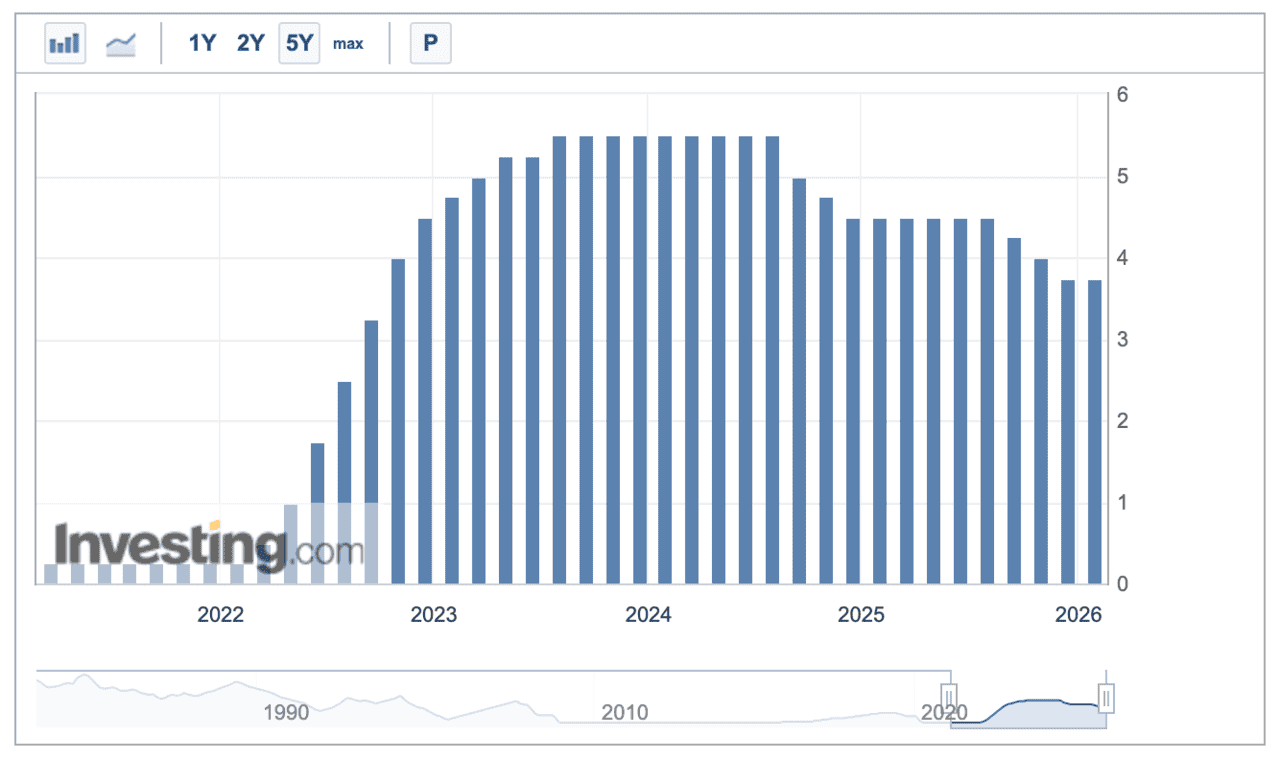This screenshot has height=760, width=1280.
Task: Click the leftmost bar in the chart
Action: [50, 573]
